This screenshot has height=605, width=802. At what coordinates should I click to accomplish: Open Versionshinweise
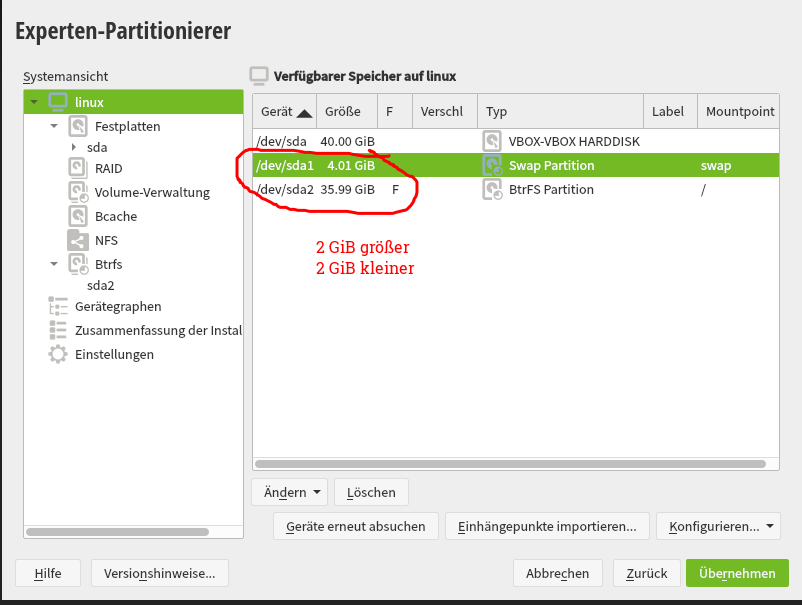(x=160, y=573)
